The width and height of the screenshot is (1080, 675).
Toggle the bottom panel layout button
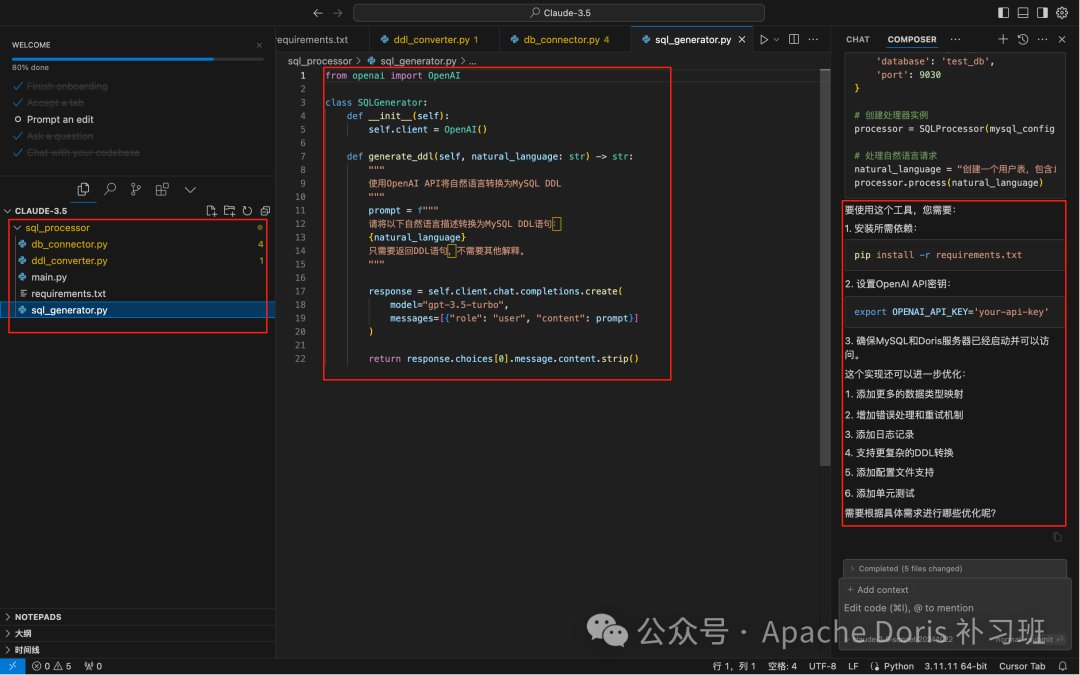(x=1023, y=13)
